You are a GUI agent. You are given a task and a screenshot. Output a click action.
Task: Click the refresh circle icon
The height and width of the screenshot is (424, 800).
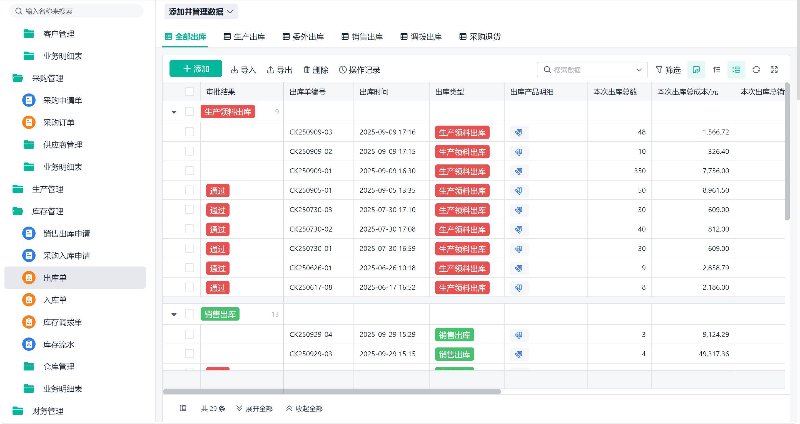756,69
